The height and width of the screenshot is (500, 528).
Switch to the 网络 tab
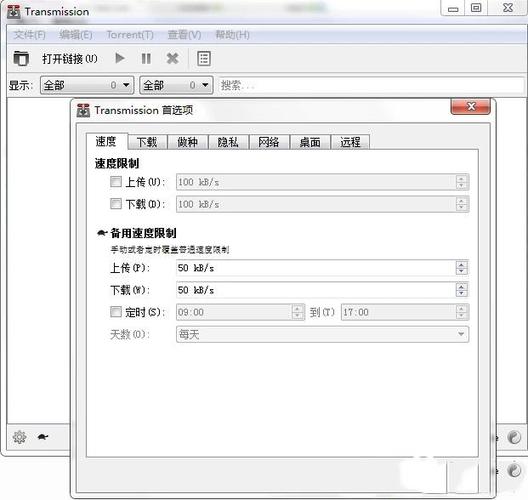click(x=269, y=142)
